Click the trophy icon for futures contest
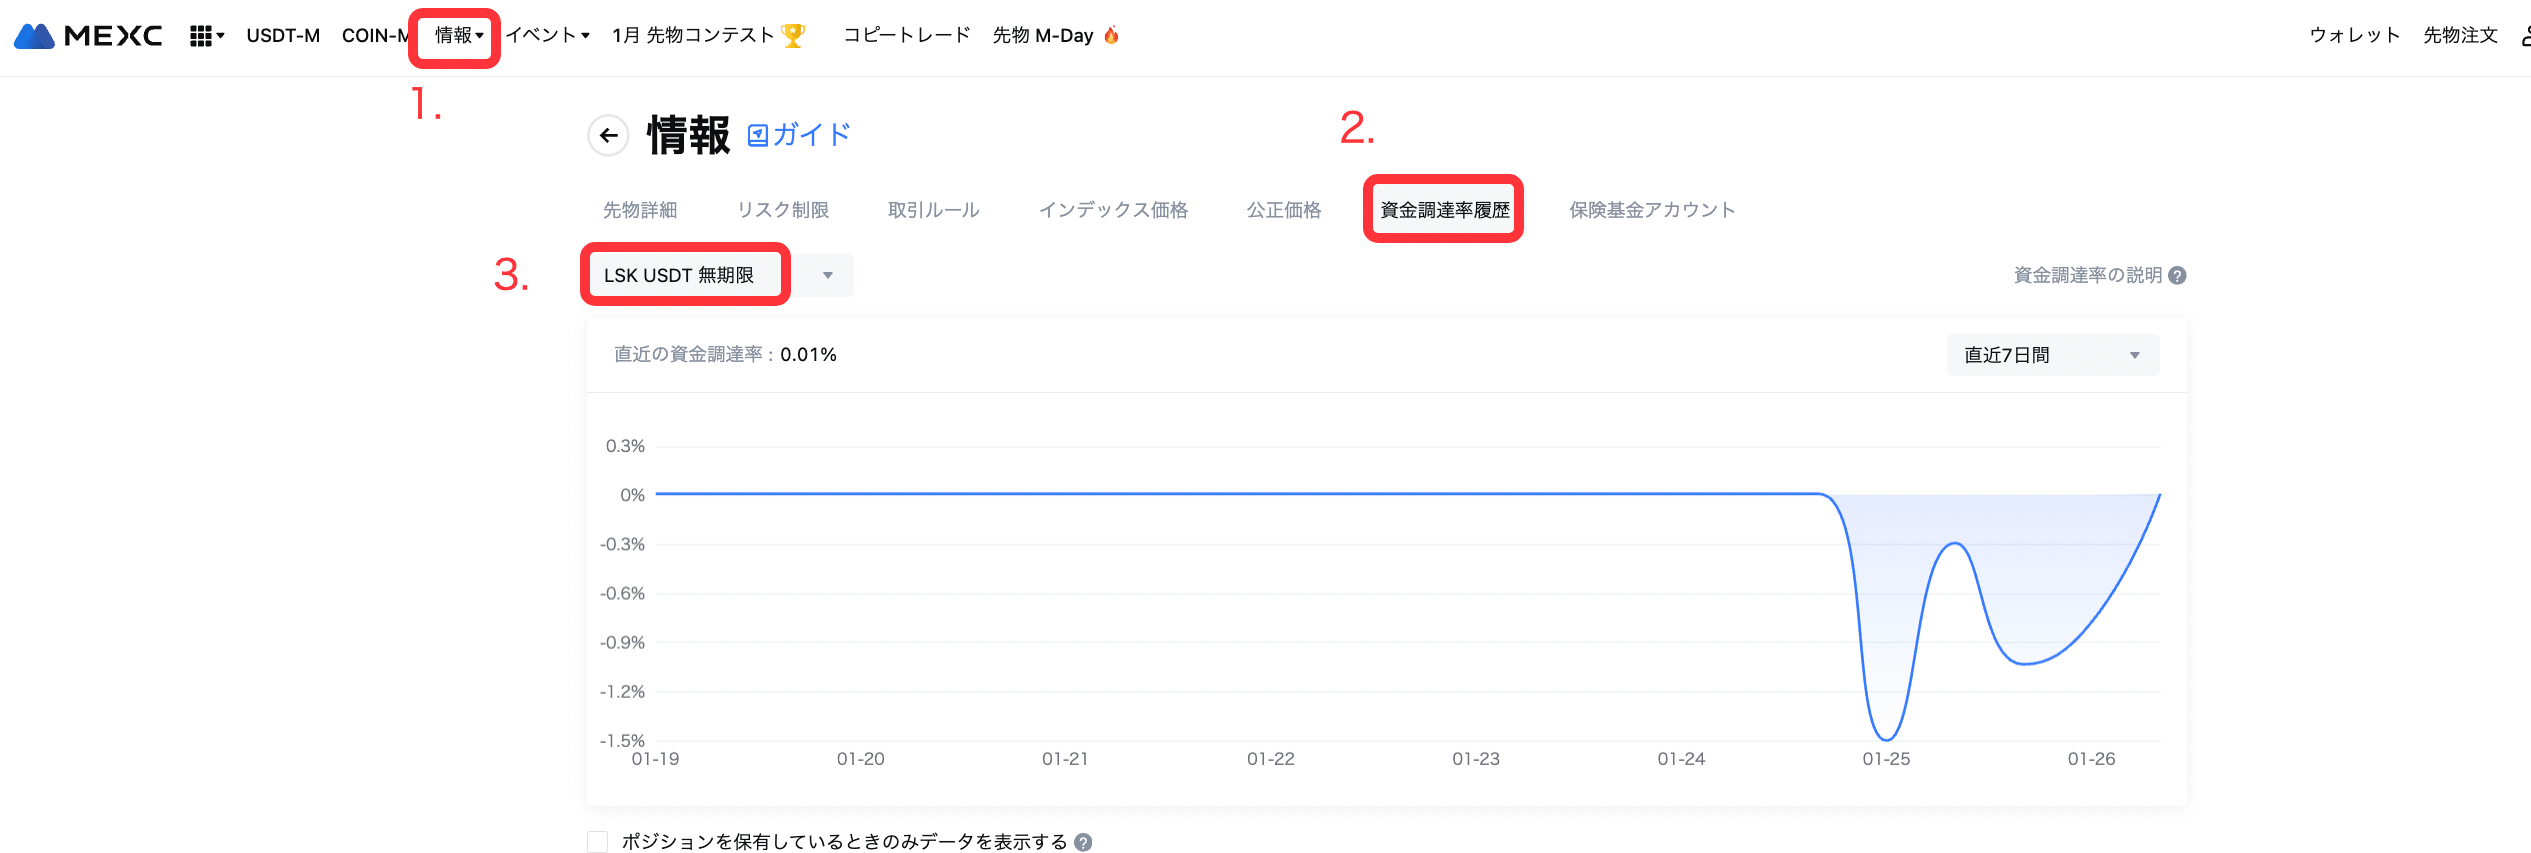The height and width of the screenshot is (853, 2531). 793,36
